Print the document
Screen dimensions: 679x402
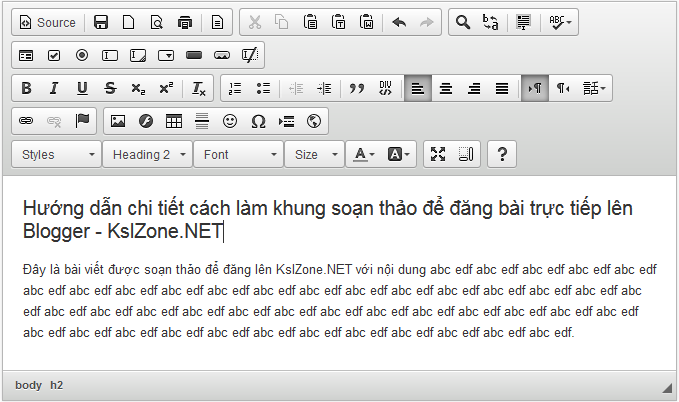pos(185,22)
